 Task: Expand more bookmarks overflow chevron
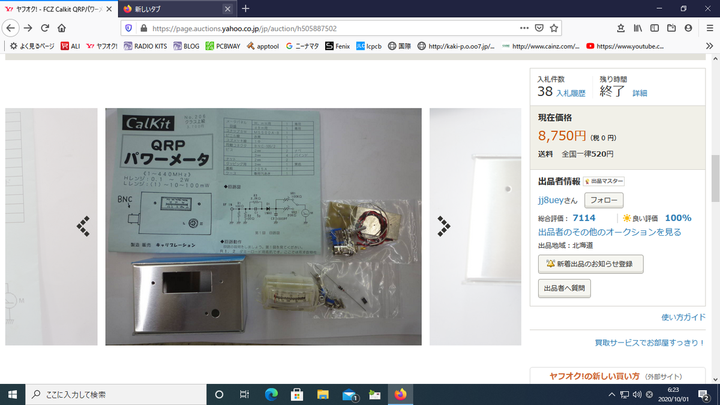[x=709, y=46]
